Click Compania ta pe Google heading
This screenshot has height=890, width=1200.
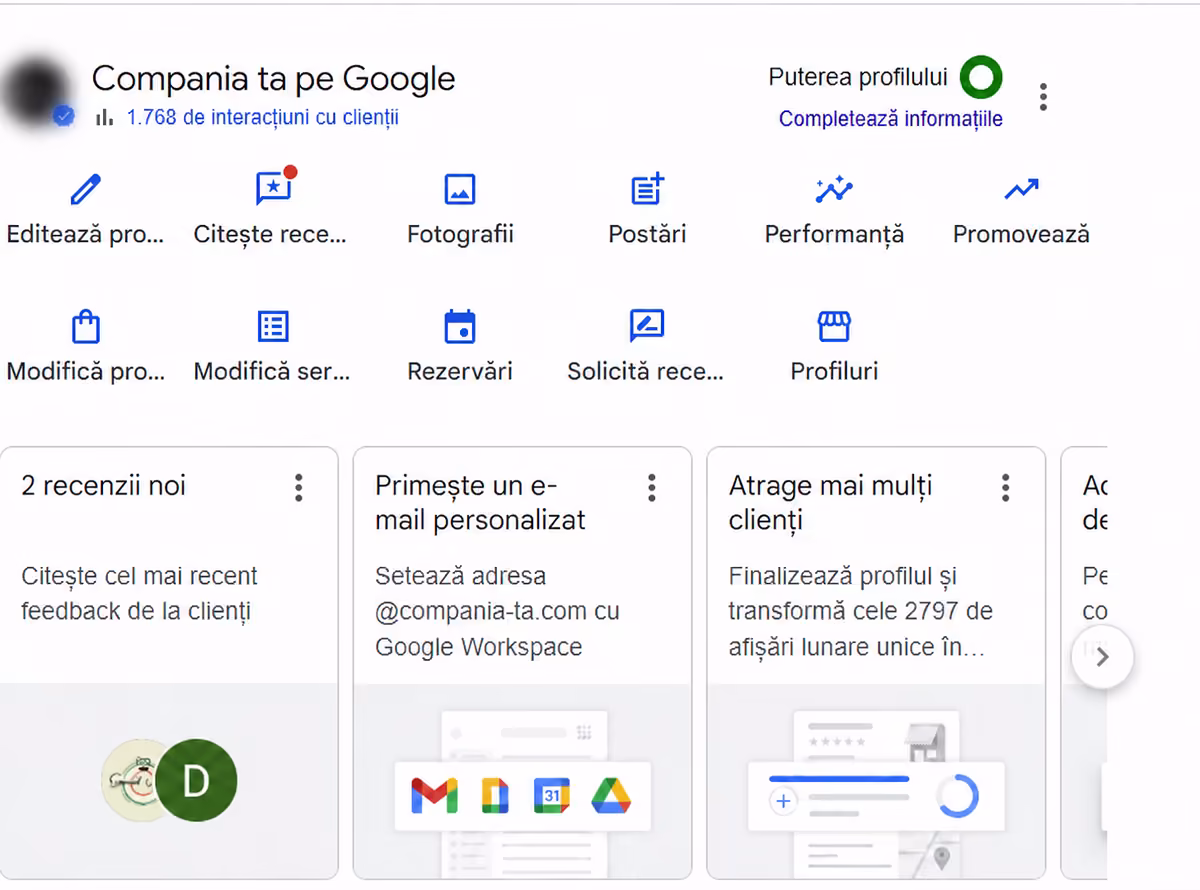tap(273, 78)
